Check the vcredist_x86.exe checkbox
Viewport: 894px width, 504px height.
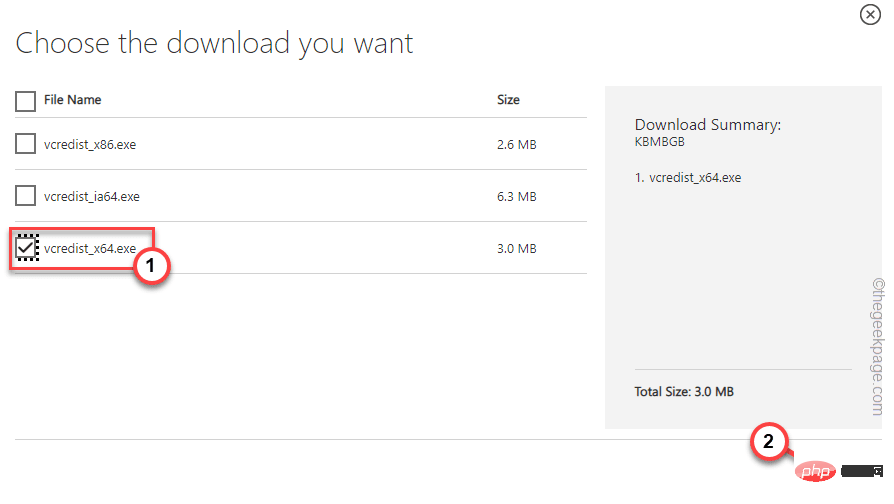pos(25,144)
